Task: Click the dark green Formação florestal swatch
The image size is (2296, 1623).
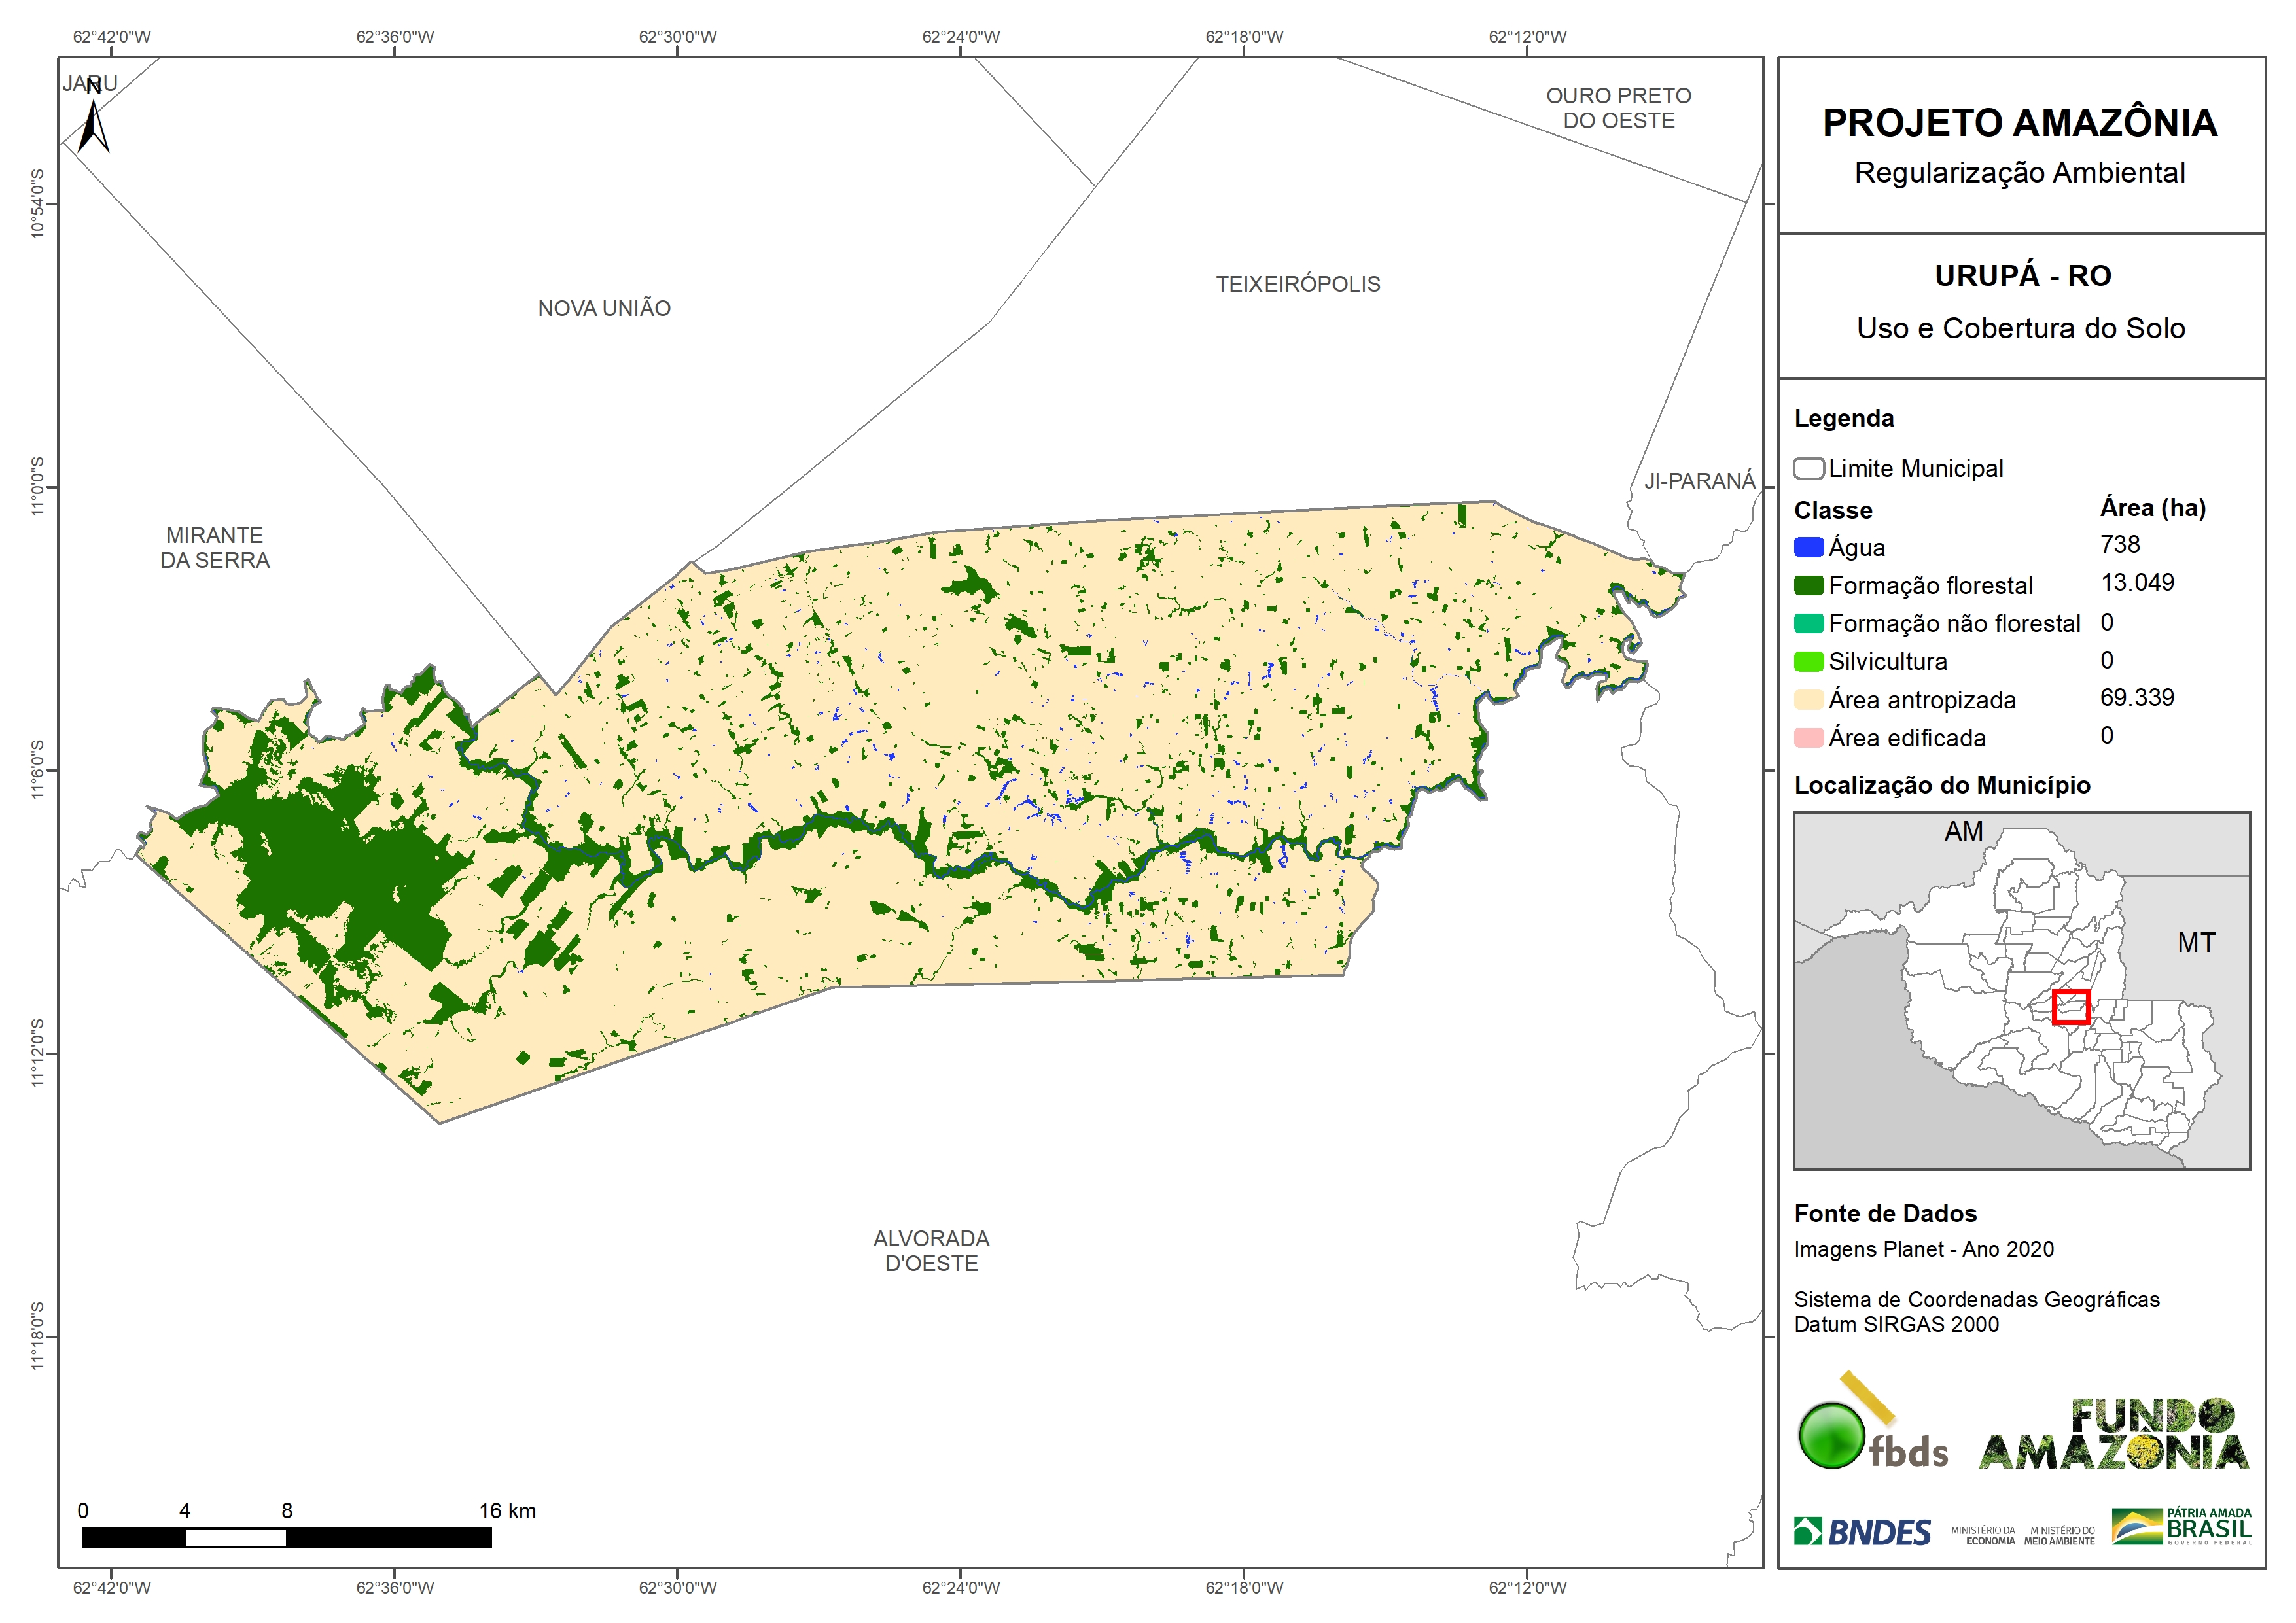Action: coord(1808,585)
